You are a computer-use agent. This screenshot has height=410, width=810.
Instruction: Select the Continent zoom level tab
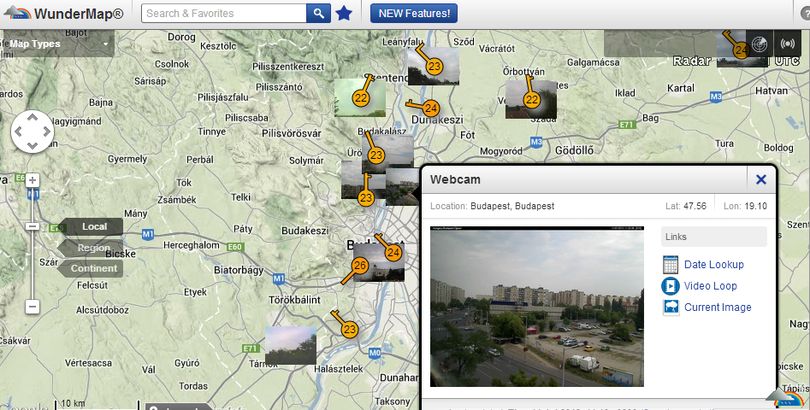91,269
